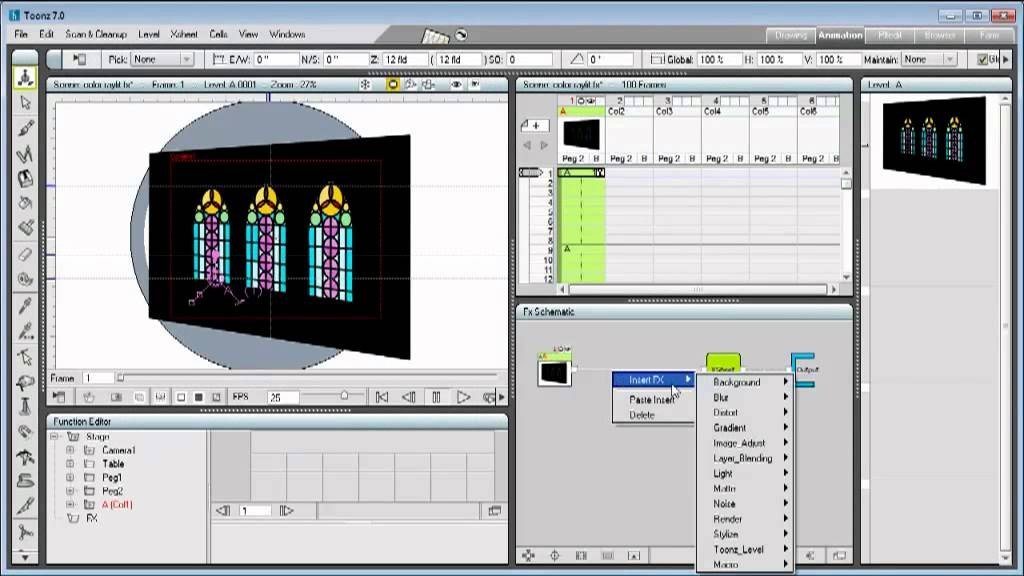The height and width of the screenshot is (576, 1024).
Task: Select the Iron tool
Action: pos(25,482)
